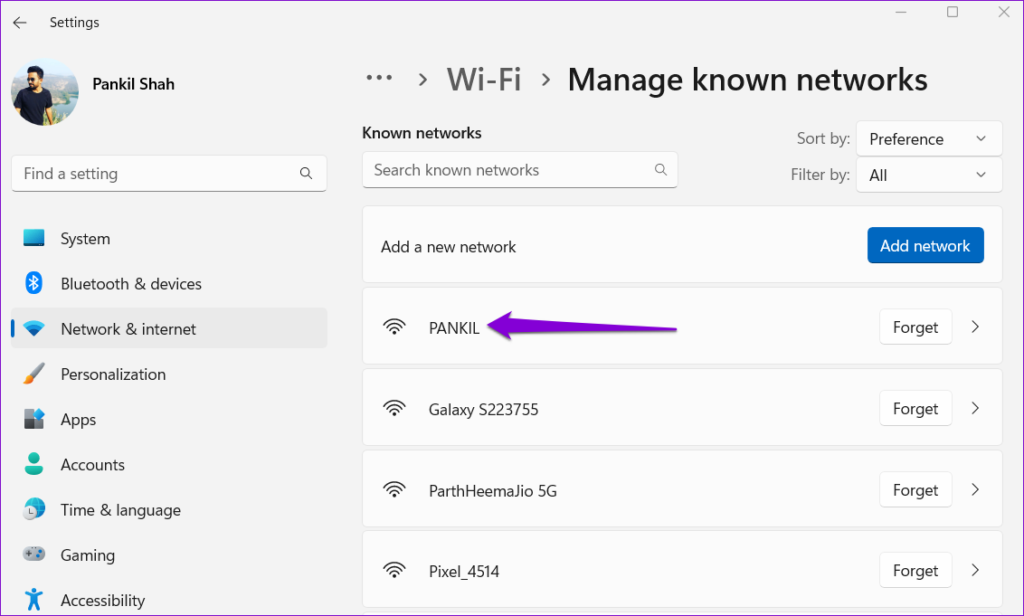This screenshot has width=1024, height=616.
Task: Open the Filter by All dropdown
Action: click(928, 174)
